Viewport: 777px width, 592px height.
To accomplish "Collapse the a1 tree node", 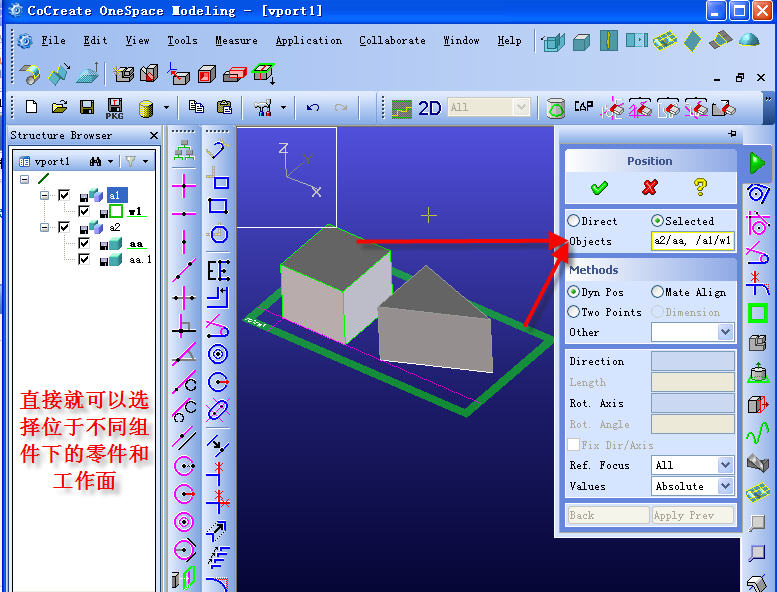I will (x=45, y=195).
